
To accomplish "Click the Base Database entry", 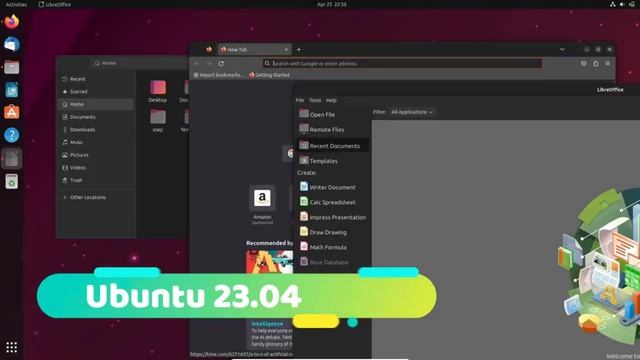I will [x=333, y=262].
